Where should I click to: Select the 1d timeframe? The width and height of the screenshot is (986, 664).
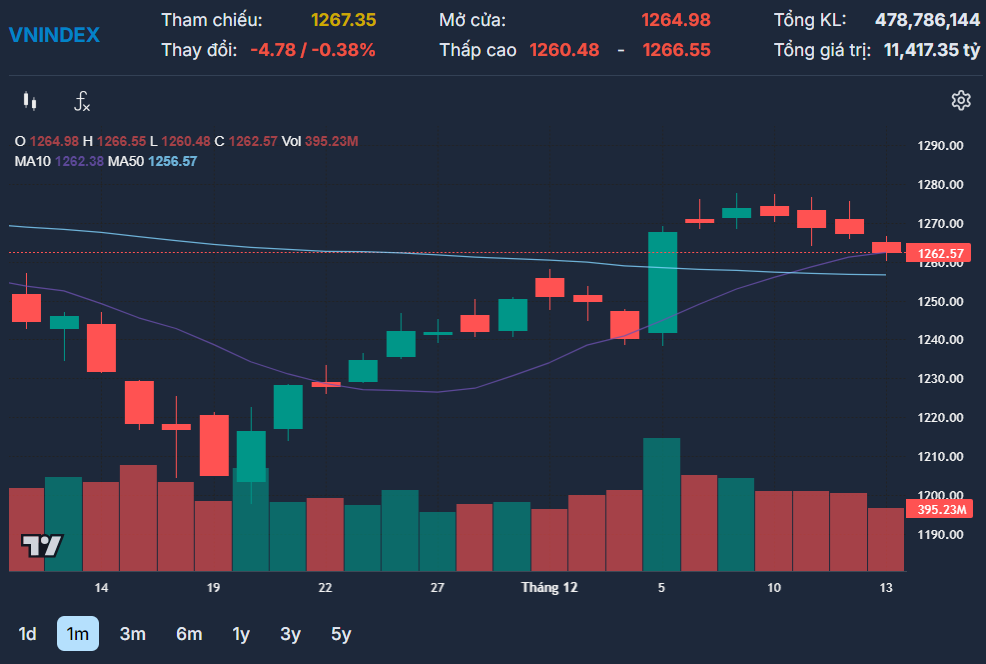click(28, 634)
